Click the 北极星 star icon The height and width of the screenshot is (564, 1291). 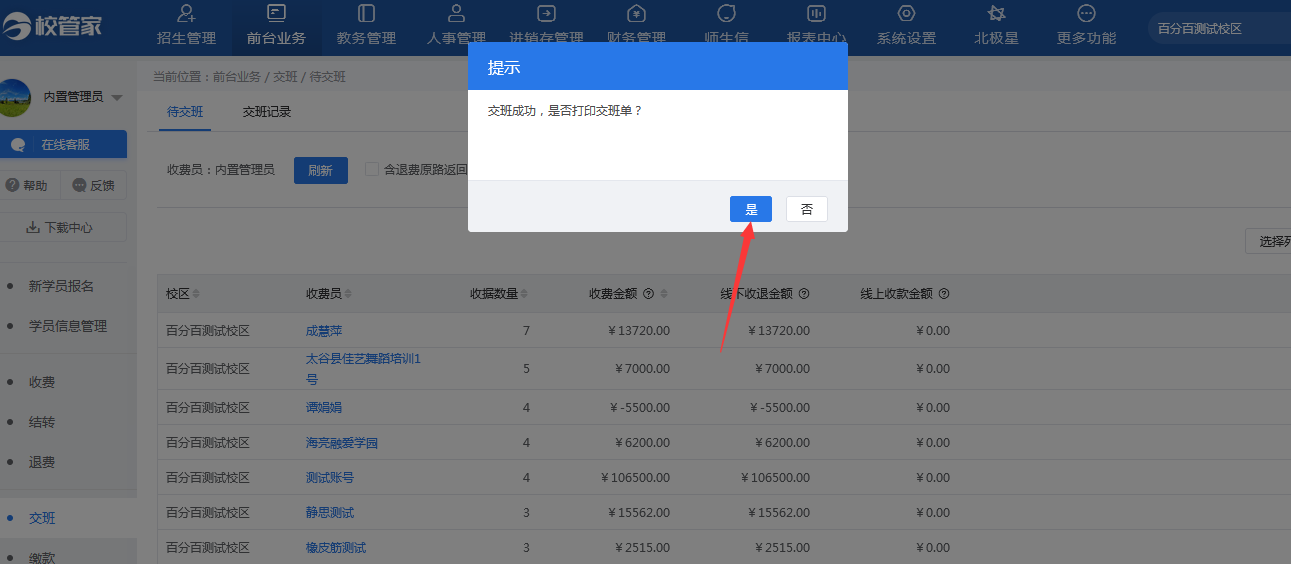pyautogui.click(x=996, y=13)
